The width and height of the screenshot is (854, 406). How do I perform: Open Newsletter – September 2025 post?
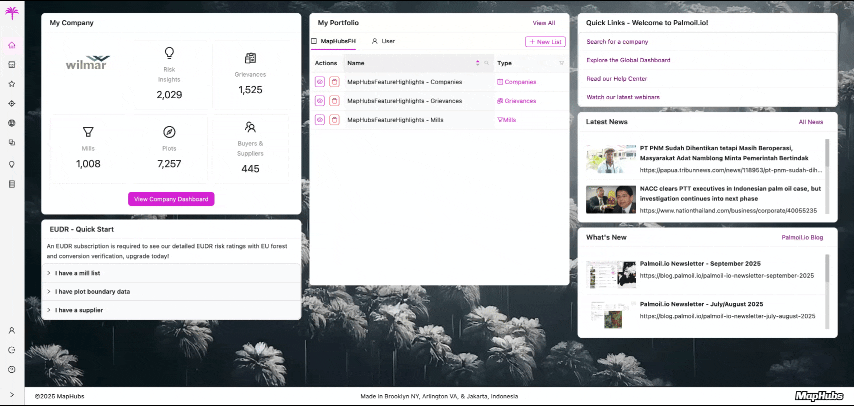tap(700, 264)
